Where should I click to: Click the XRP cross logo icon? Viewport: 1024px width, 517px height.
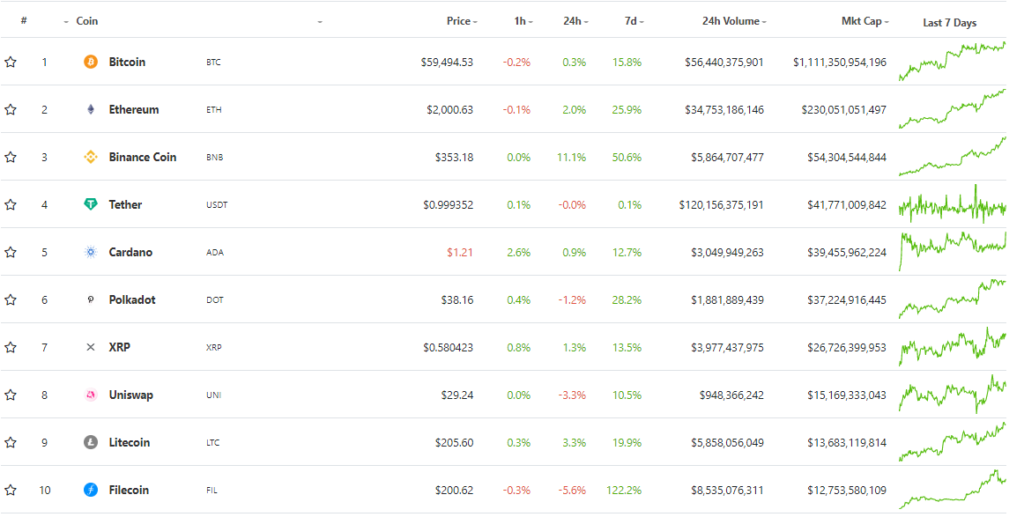(91, 347)
